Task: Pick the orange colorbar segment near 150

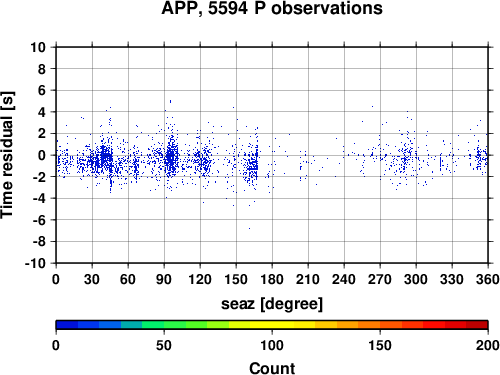Action: 380,325
